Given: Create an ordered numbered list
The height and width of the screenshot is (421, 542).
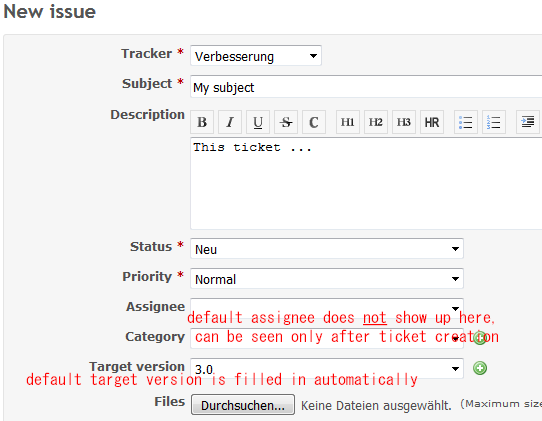Looking at the screenshot, I should tap(494, 122).
